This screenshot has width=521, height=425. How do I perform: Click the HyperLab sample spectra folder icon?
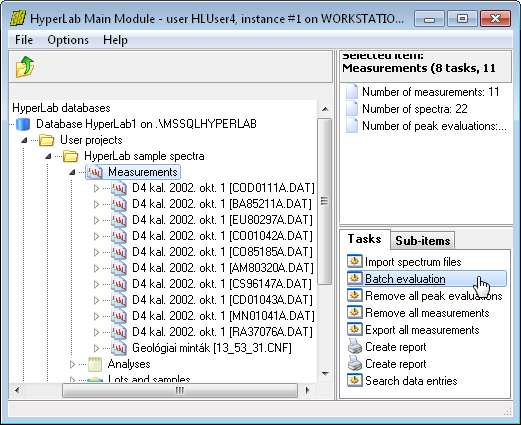(71, 156)
